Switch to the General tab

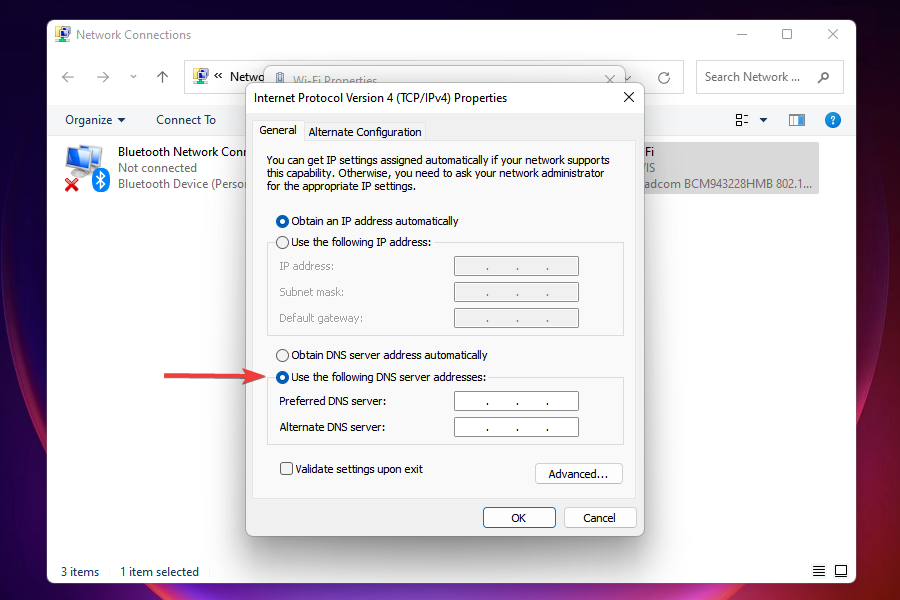tap(278, 130)
